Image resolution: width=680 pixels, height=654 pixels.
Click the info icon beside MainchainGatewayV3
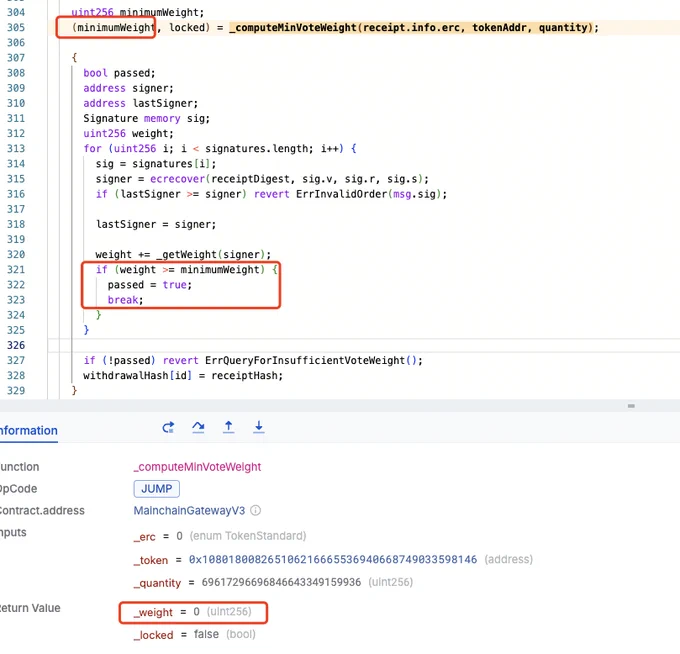[256, 510]
